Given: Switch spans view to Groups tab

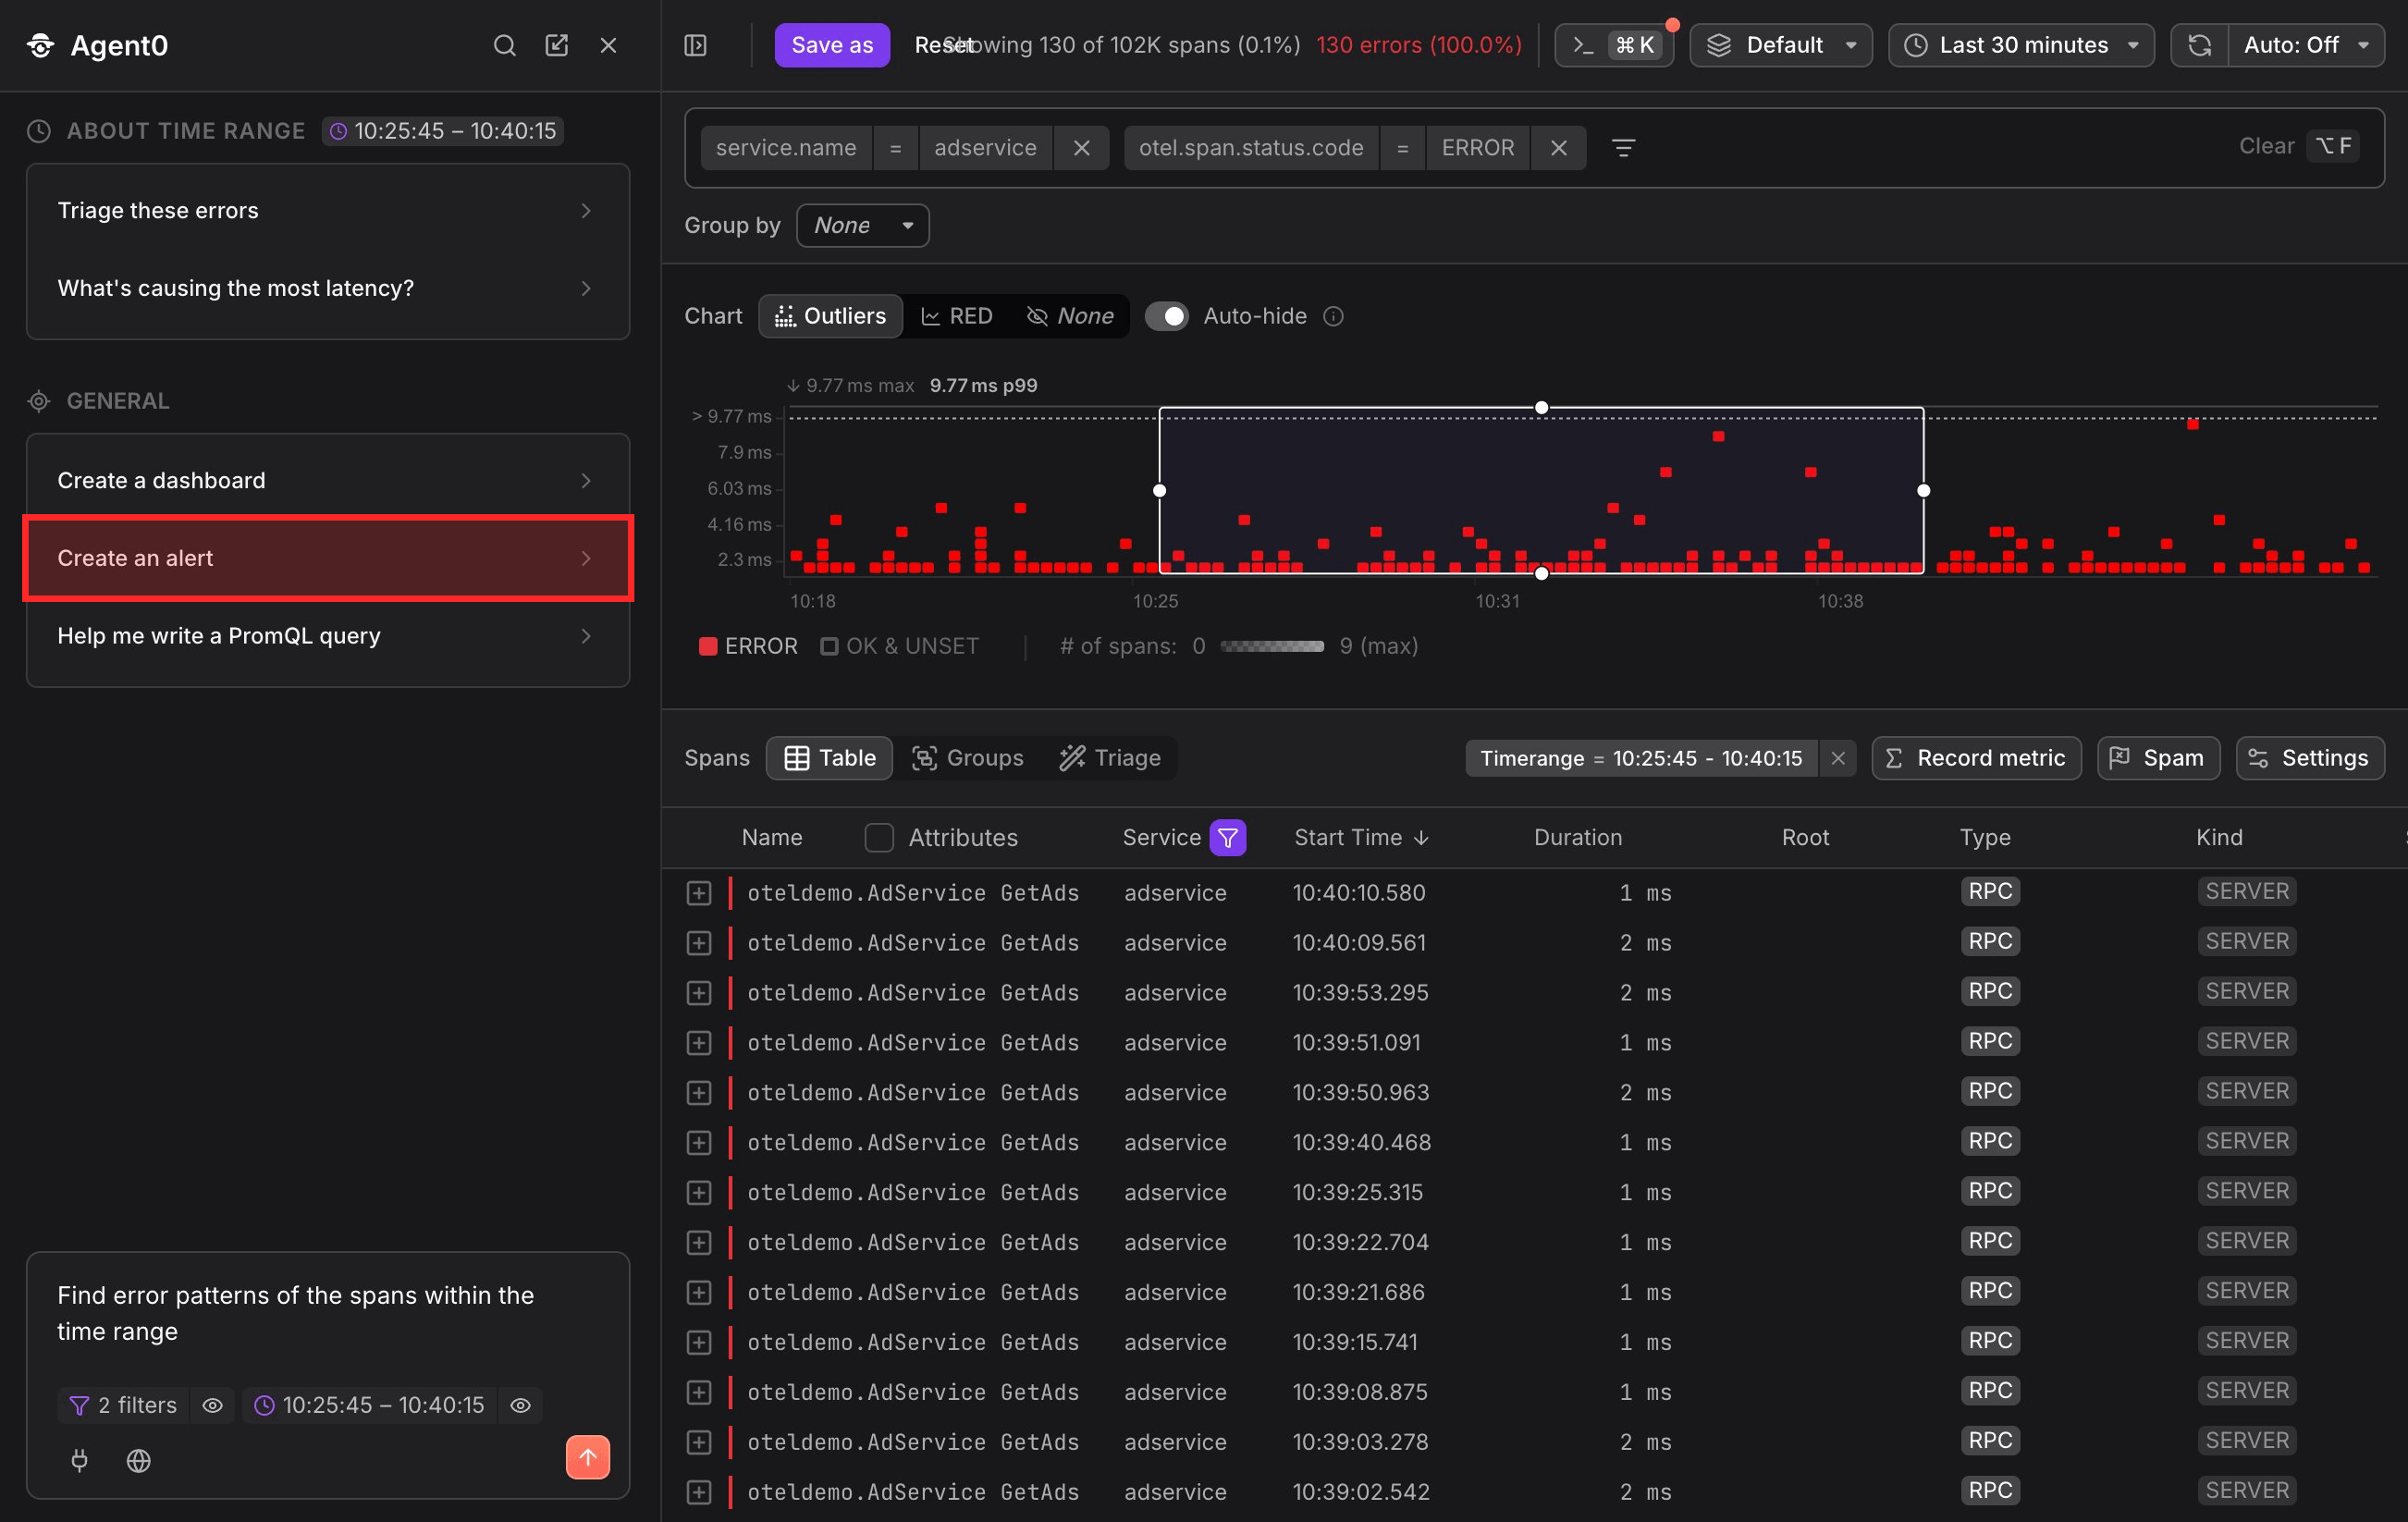Looking at the screenshot, I should [x=967, y=758].
